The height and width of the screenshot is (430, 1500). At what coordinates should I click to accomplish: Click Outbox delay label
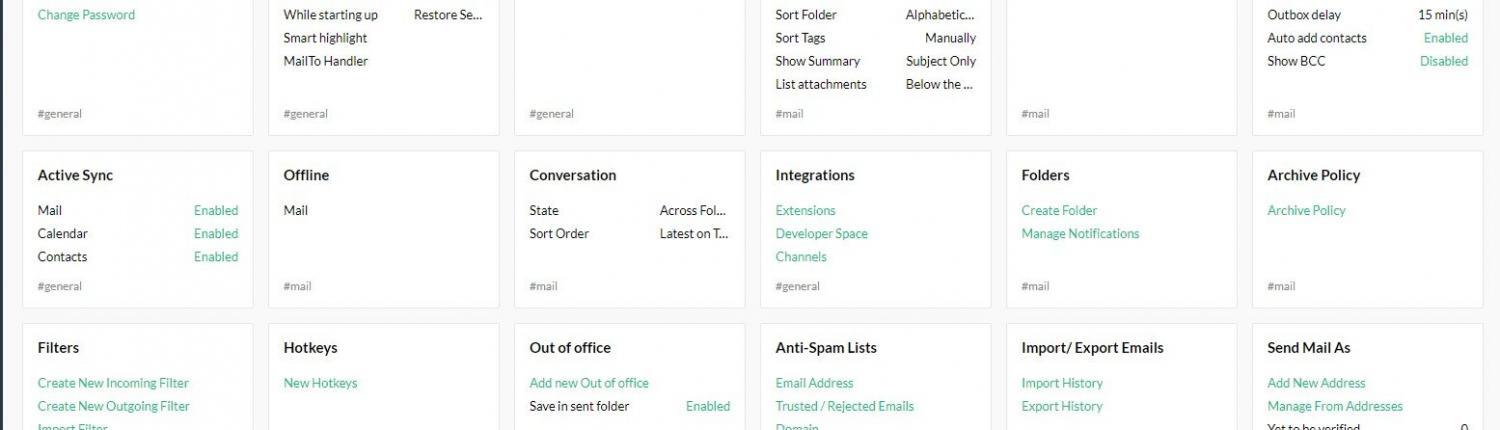[x=1305, y=15]
